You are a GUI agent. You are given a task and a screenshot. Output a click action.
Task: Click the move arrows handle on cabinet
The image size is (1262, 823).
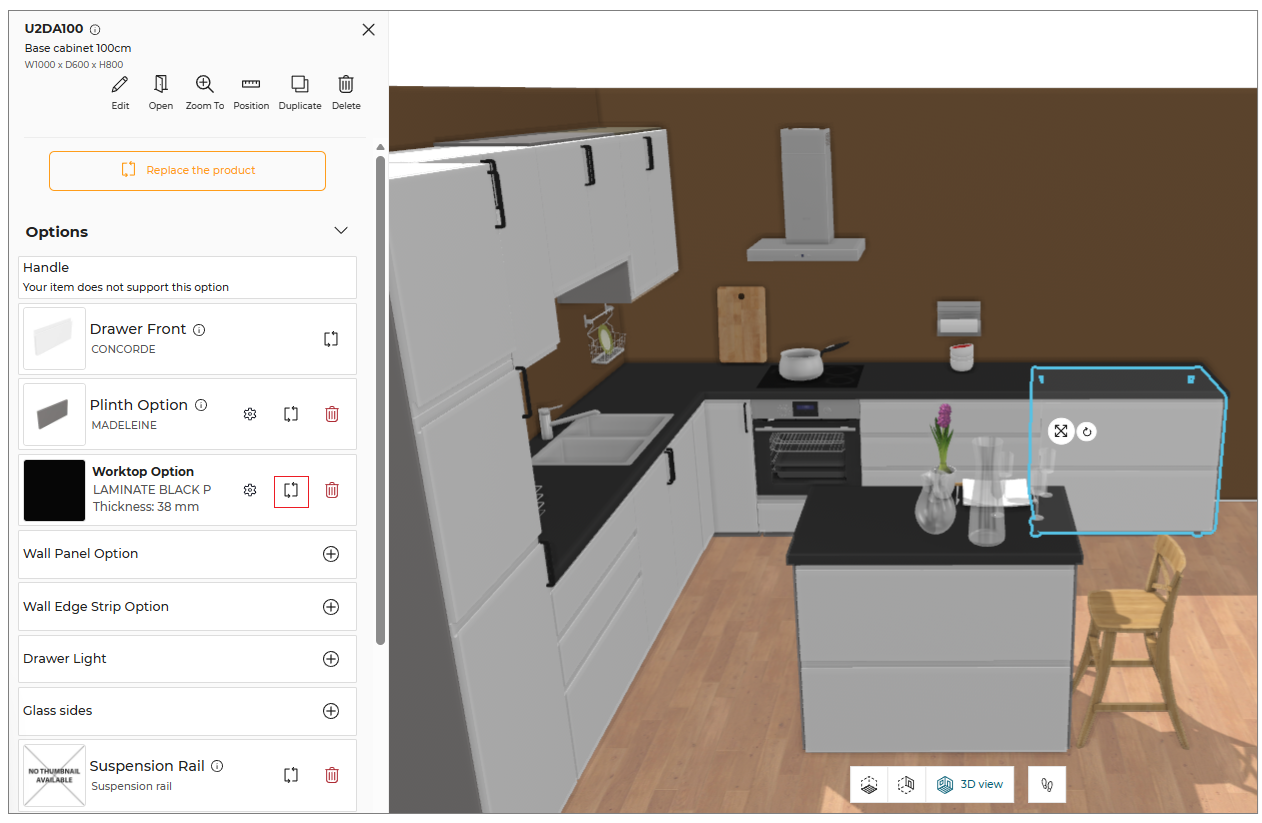coord(1061,431)
